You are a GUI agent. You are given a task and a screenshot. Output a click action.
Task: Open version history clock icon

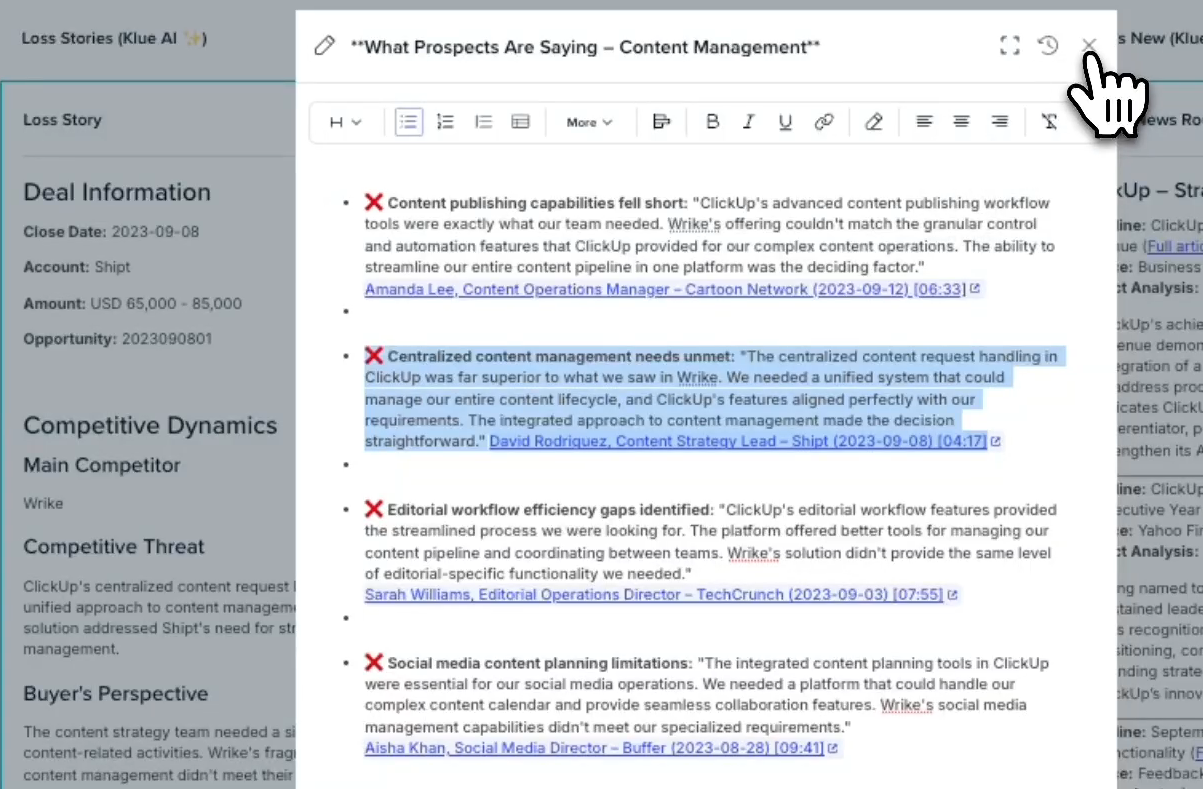point(1048,45)
